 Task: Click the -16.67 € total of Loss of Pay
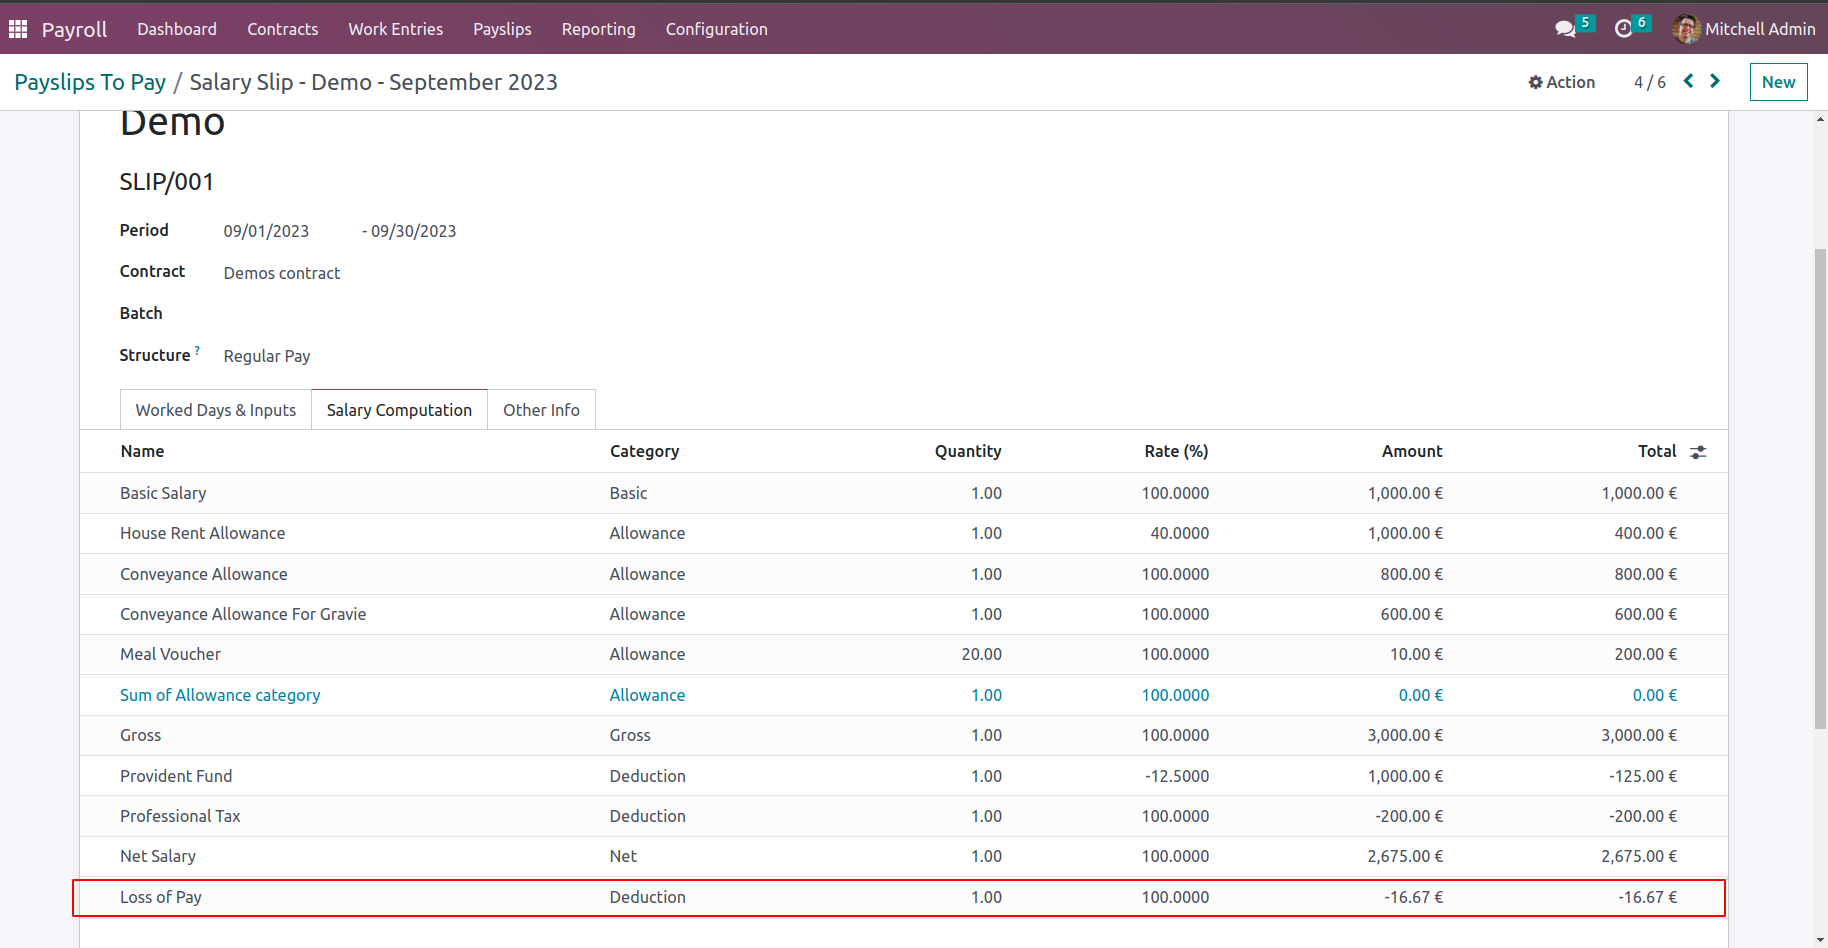1647,897
